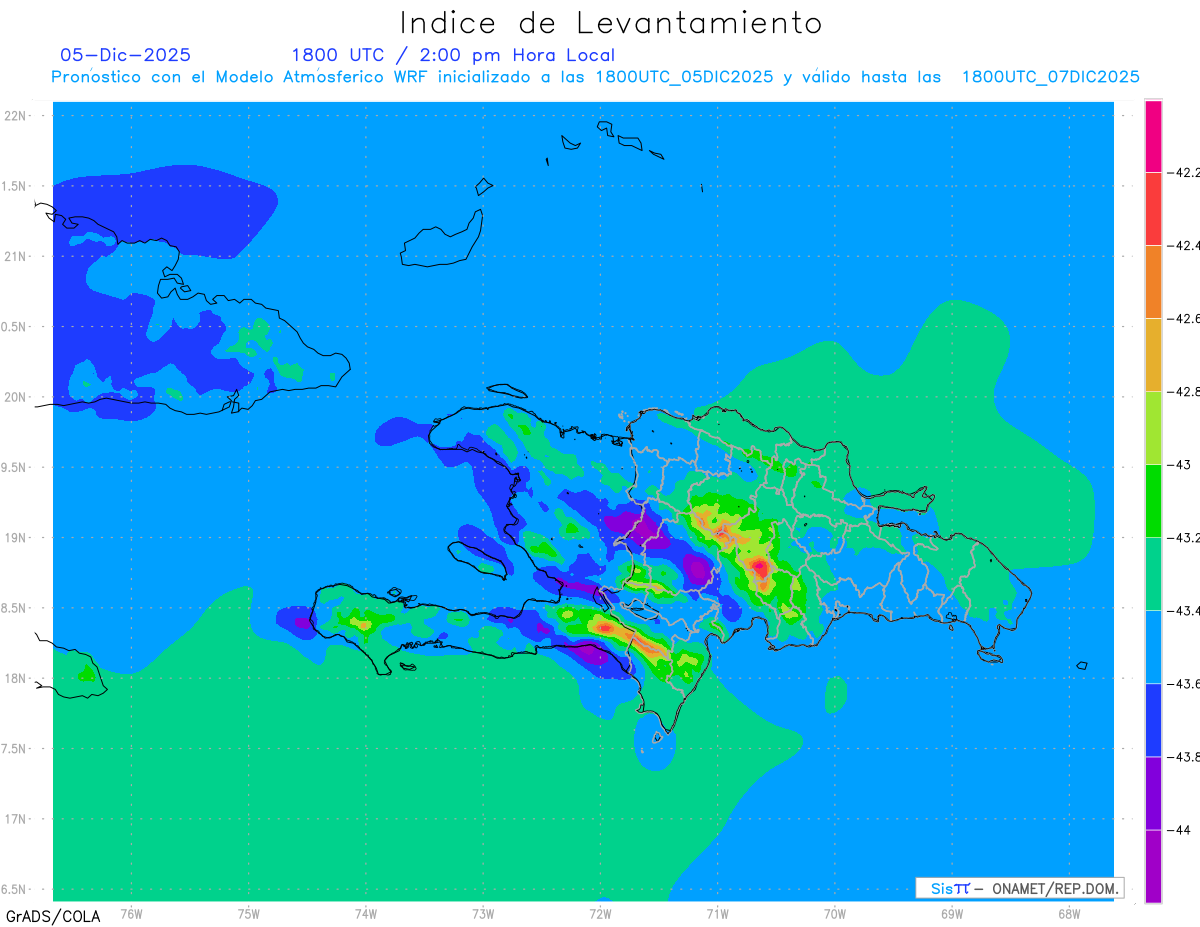Click the gold legend swatch between -42.6 and -42.8

coord(1153,355)
